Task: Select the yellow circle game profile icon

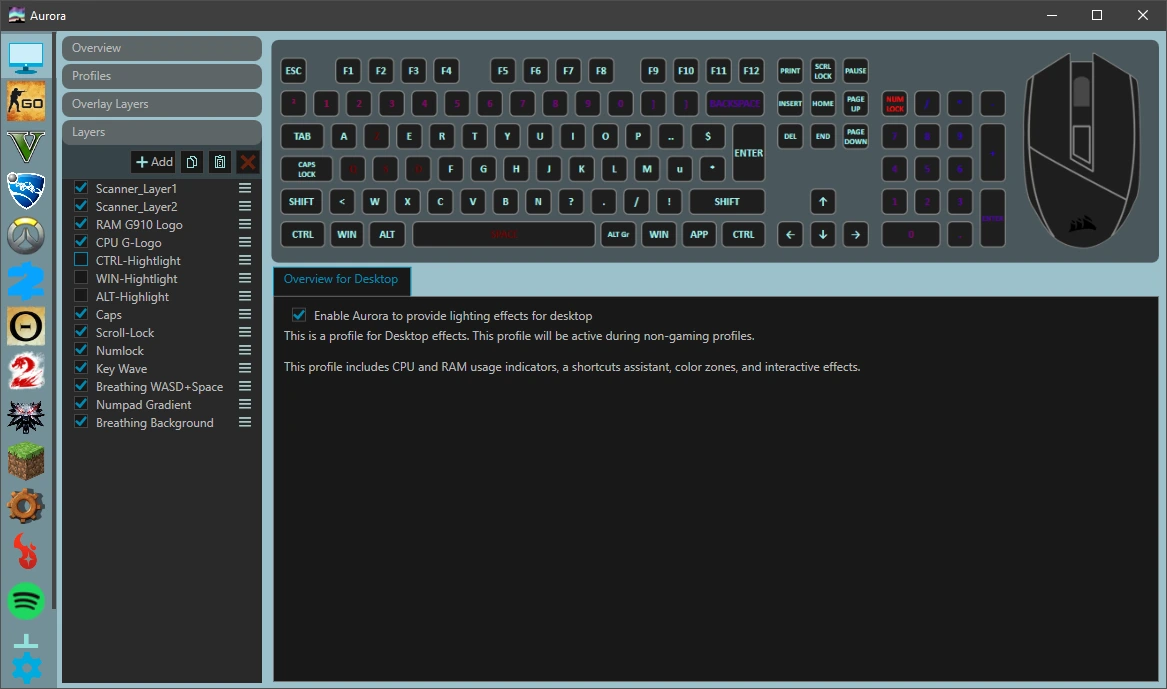Action: (x=26, y=326)
